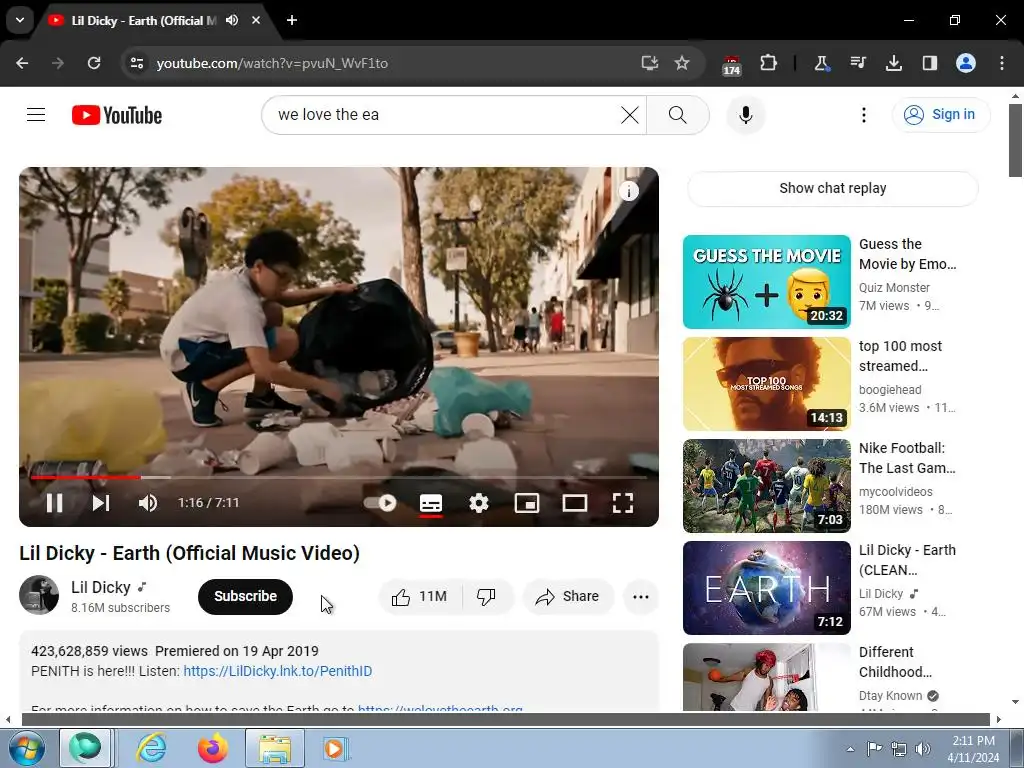
Task: Click the video progress bar
Action: point(338,477)
